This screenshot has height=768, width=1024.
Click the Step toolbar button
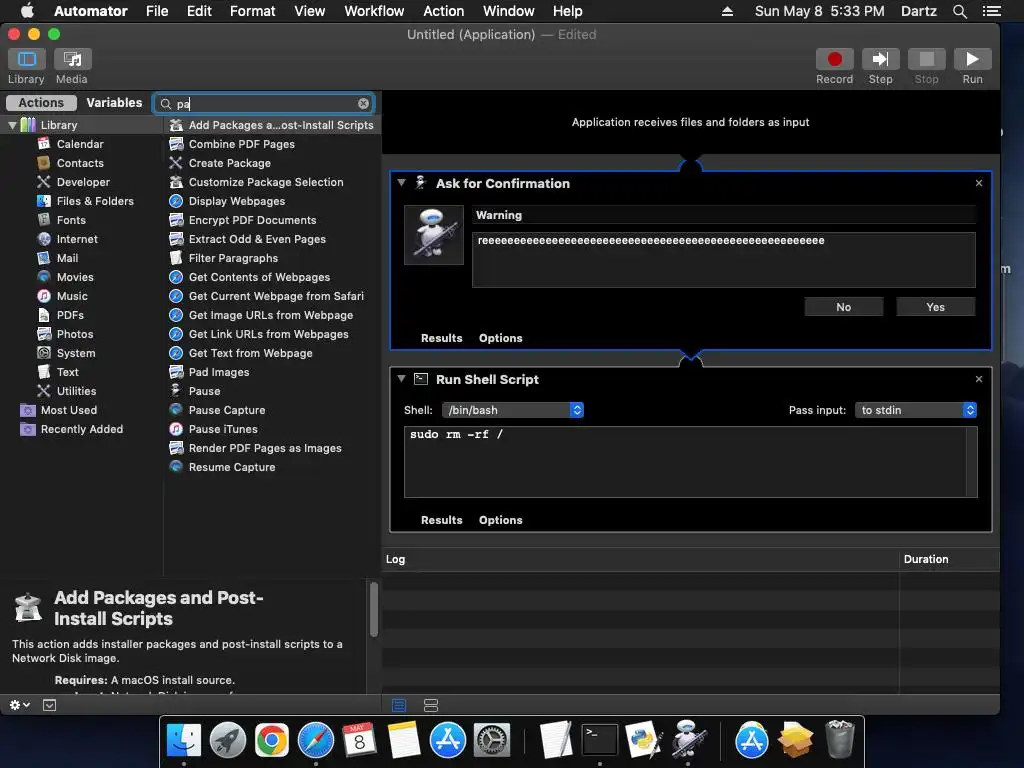[880, 59]
